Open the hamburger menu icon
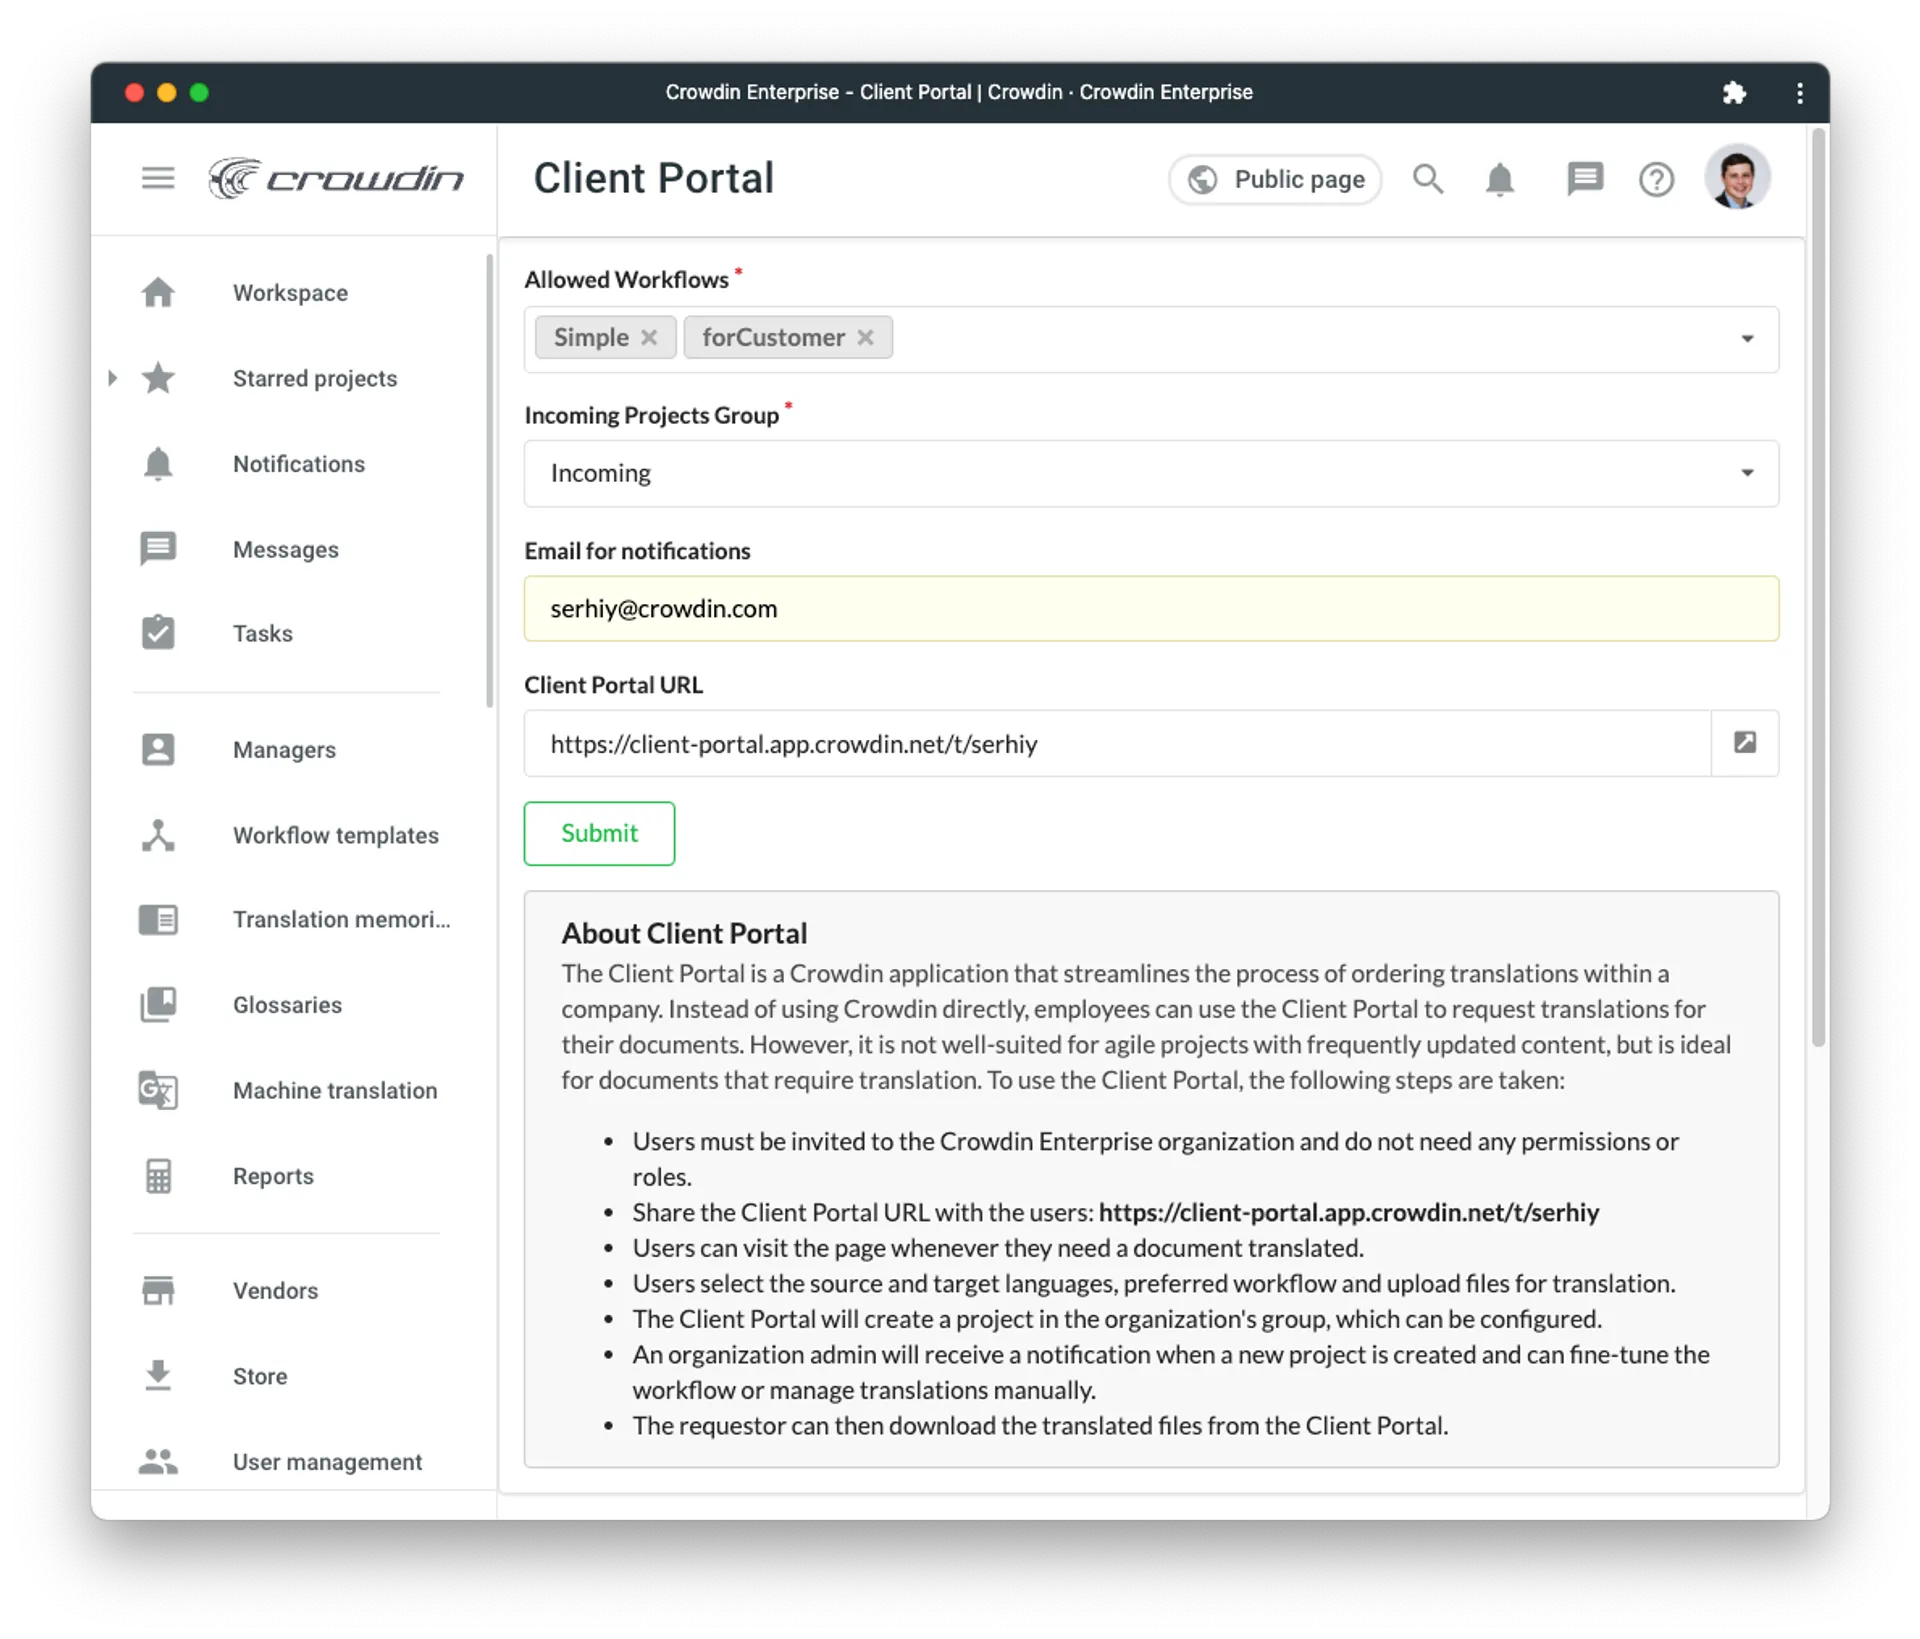This screenshot has height=1639, width=1920. click(x=158, y=178)
